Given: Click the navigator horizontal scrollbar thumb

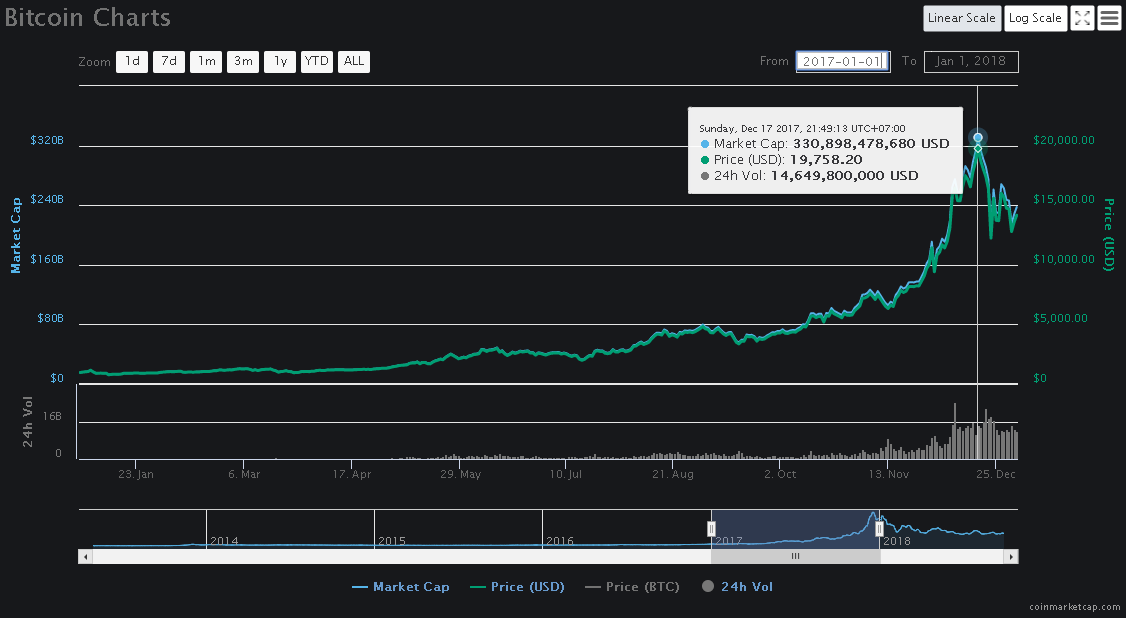Looking at the screenshot, I should pos(796,556).
